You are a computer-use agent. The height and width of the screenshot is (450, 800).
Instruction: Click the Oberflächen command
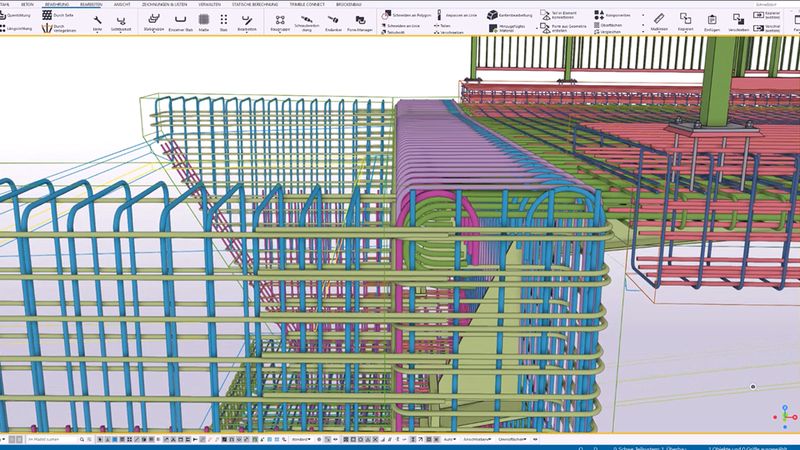click(x=608, y=25)
